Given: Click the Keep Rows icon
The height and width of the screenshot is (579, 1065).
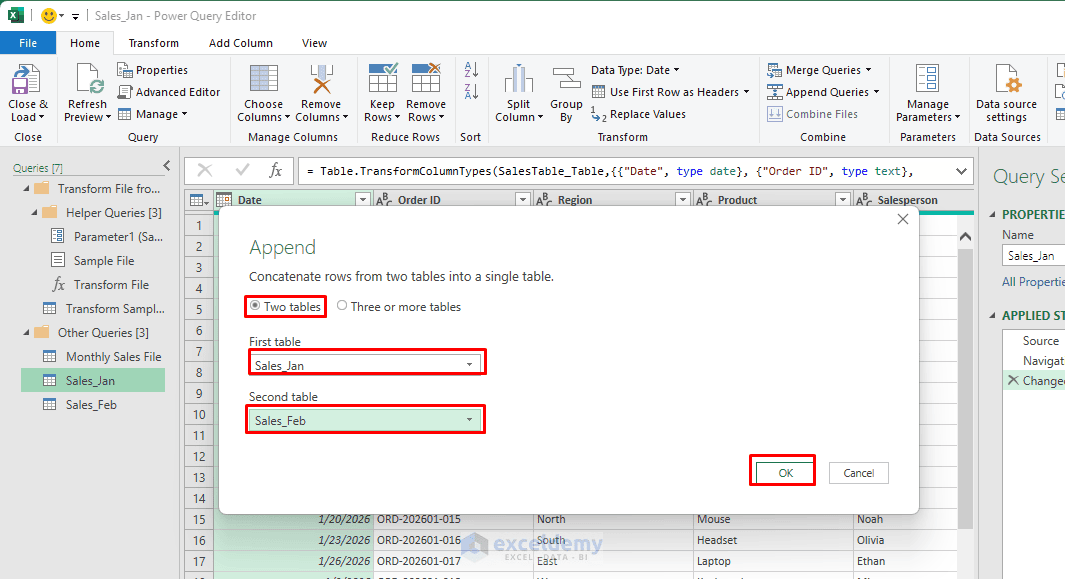Looking at the screenshot, I should pos(382,77).
